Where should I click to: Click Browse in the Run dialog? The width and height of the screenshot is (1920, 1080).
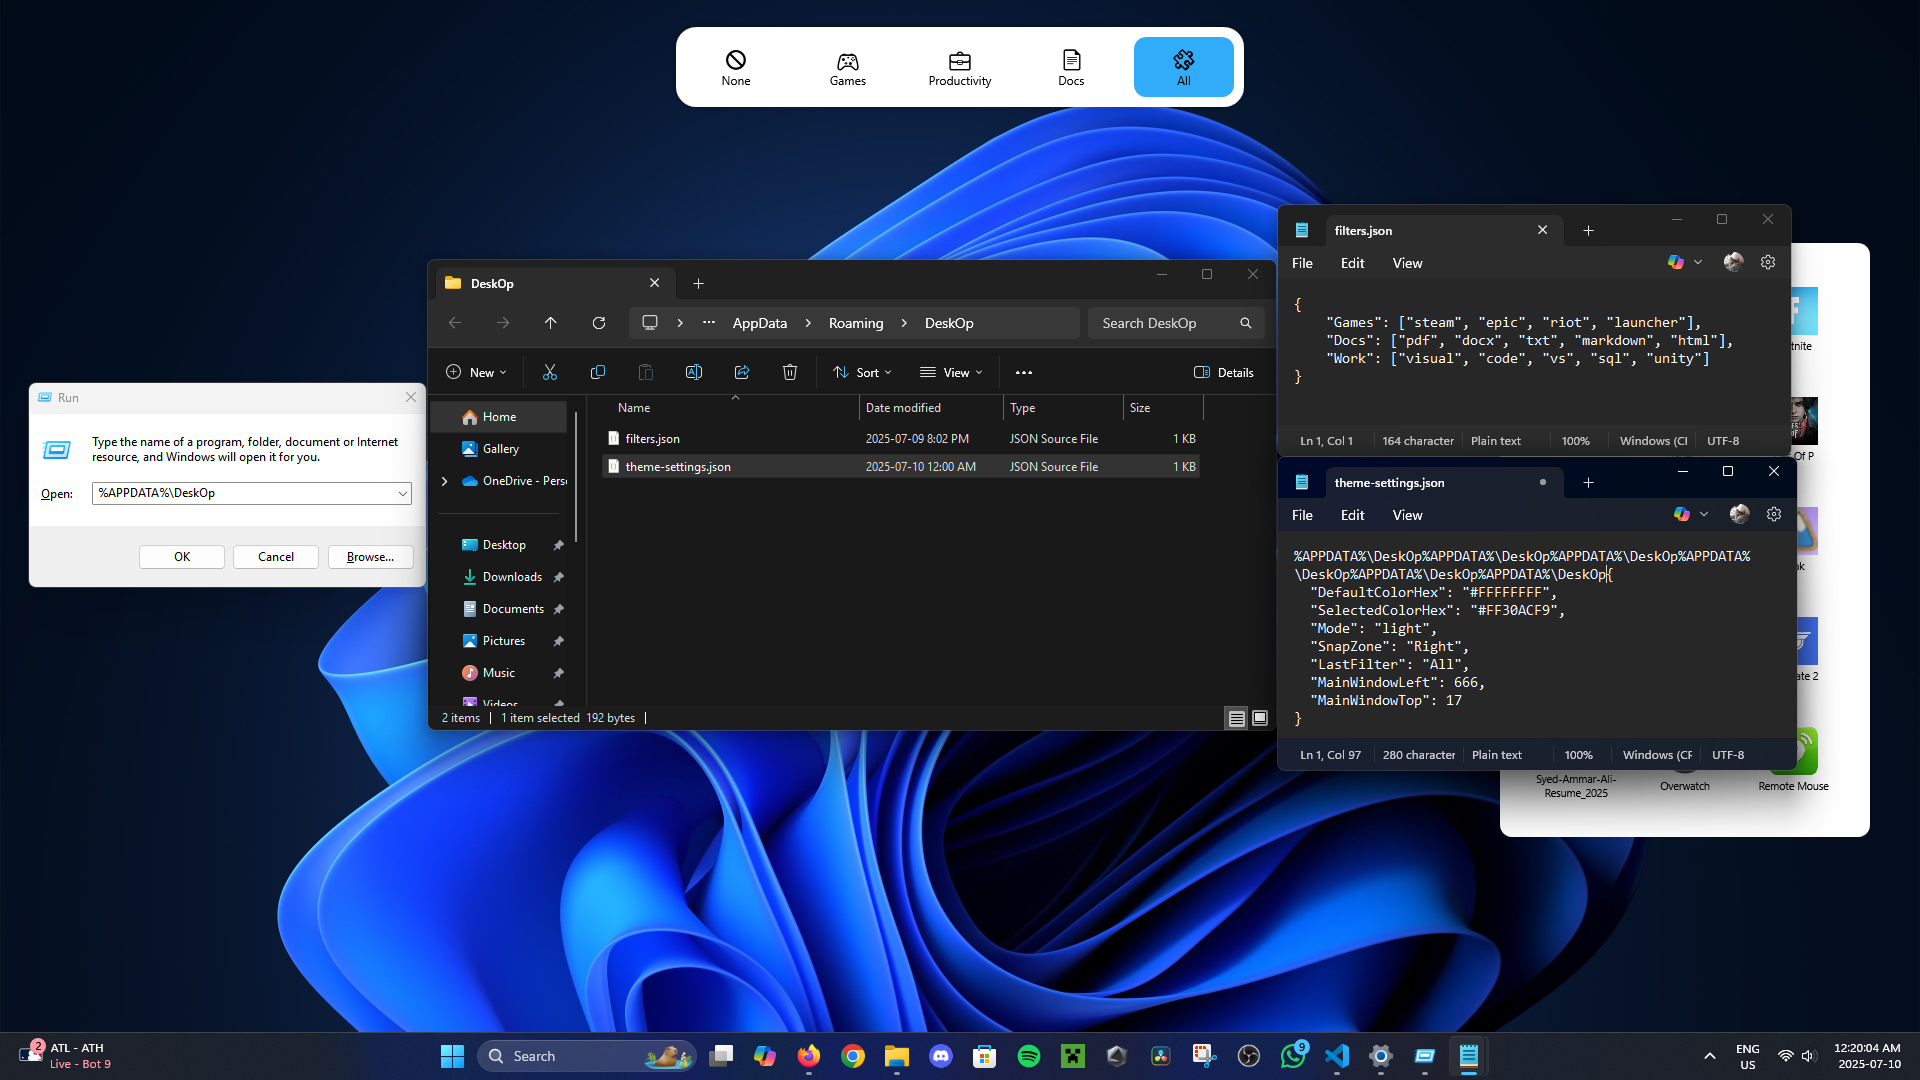[x=368, y=556]
